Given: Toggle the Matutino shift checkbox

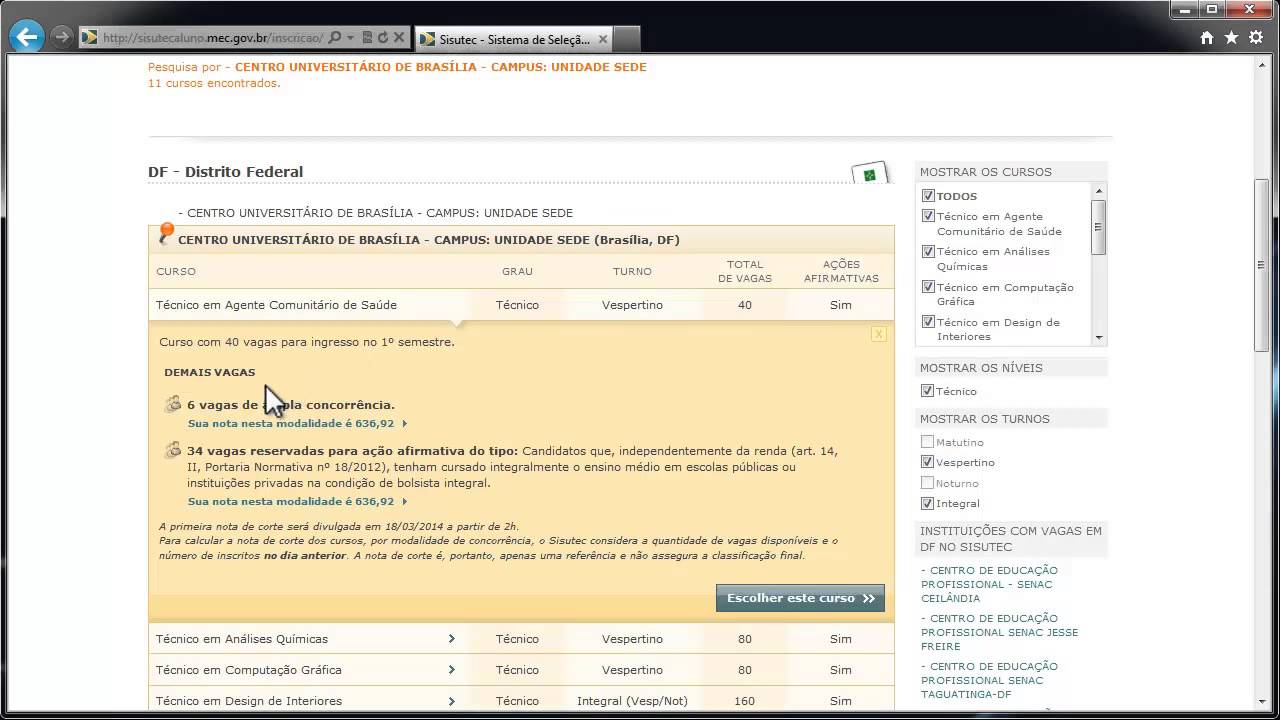Looking at the screenshot, I should pos(928,442).
